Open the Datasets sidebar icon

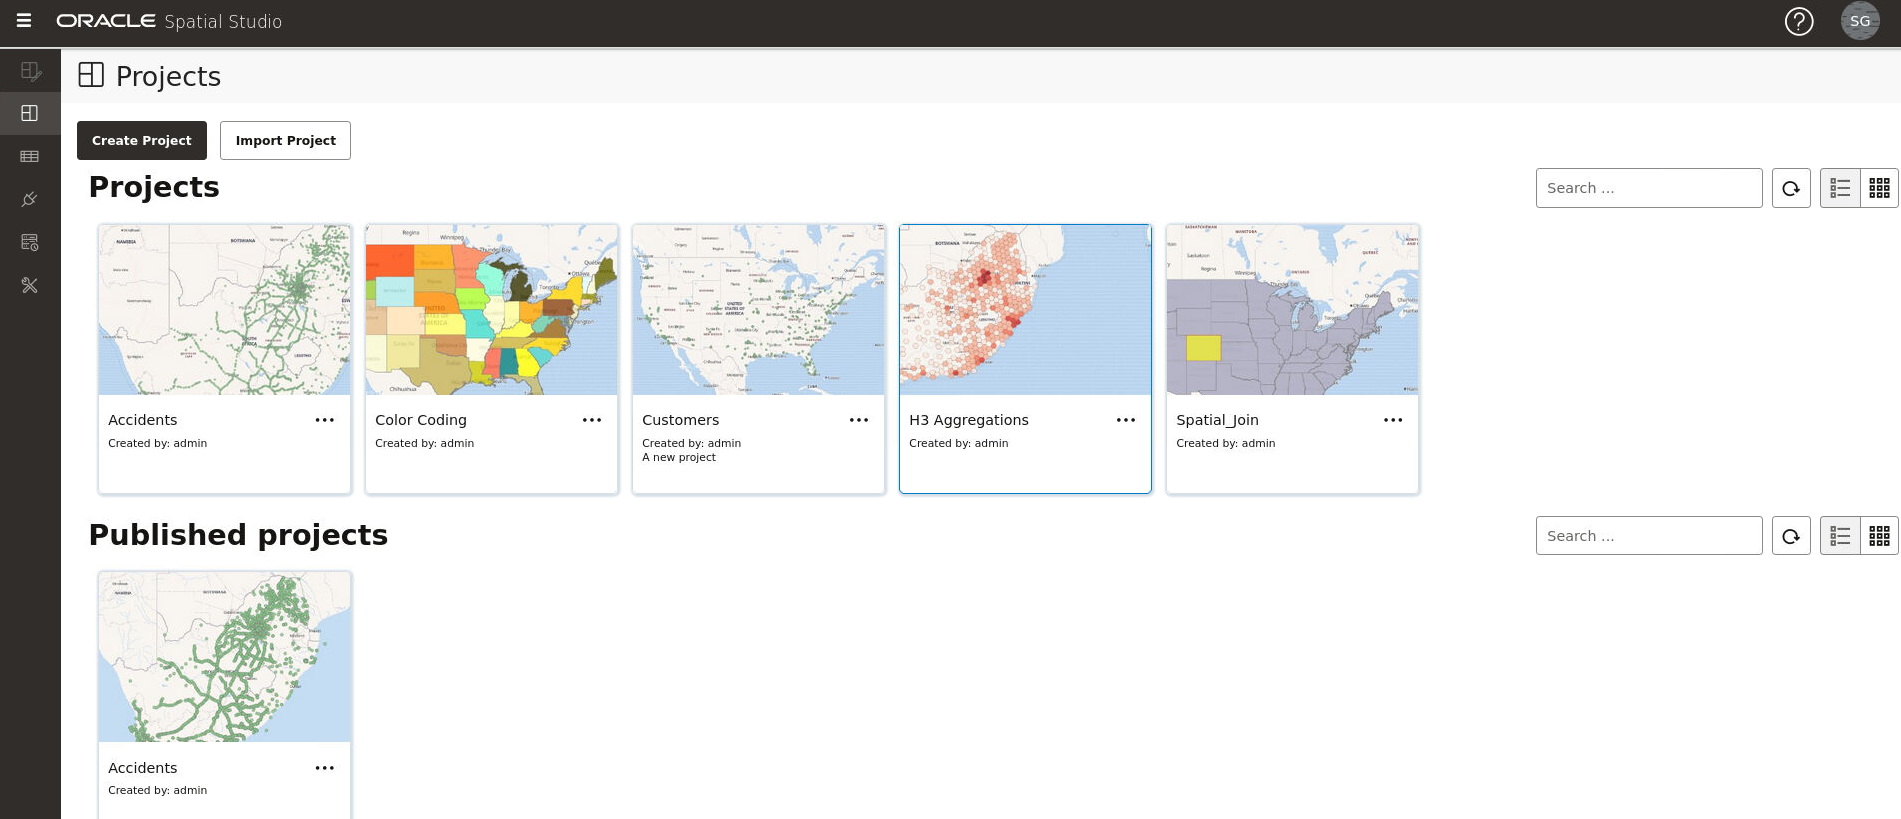coord(30,156)
